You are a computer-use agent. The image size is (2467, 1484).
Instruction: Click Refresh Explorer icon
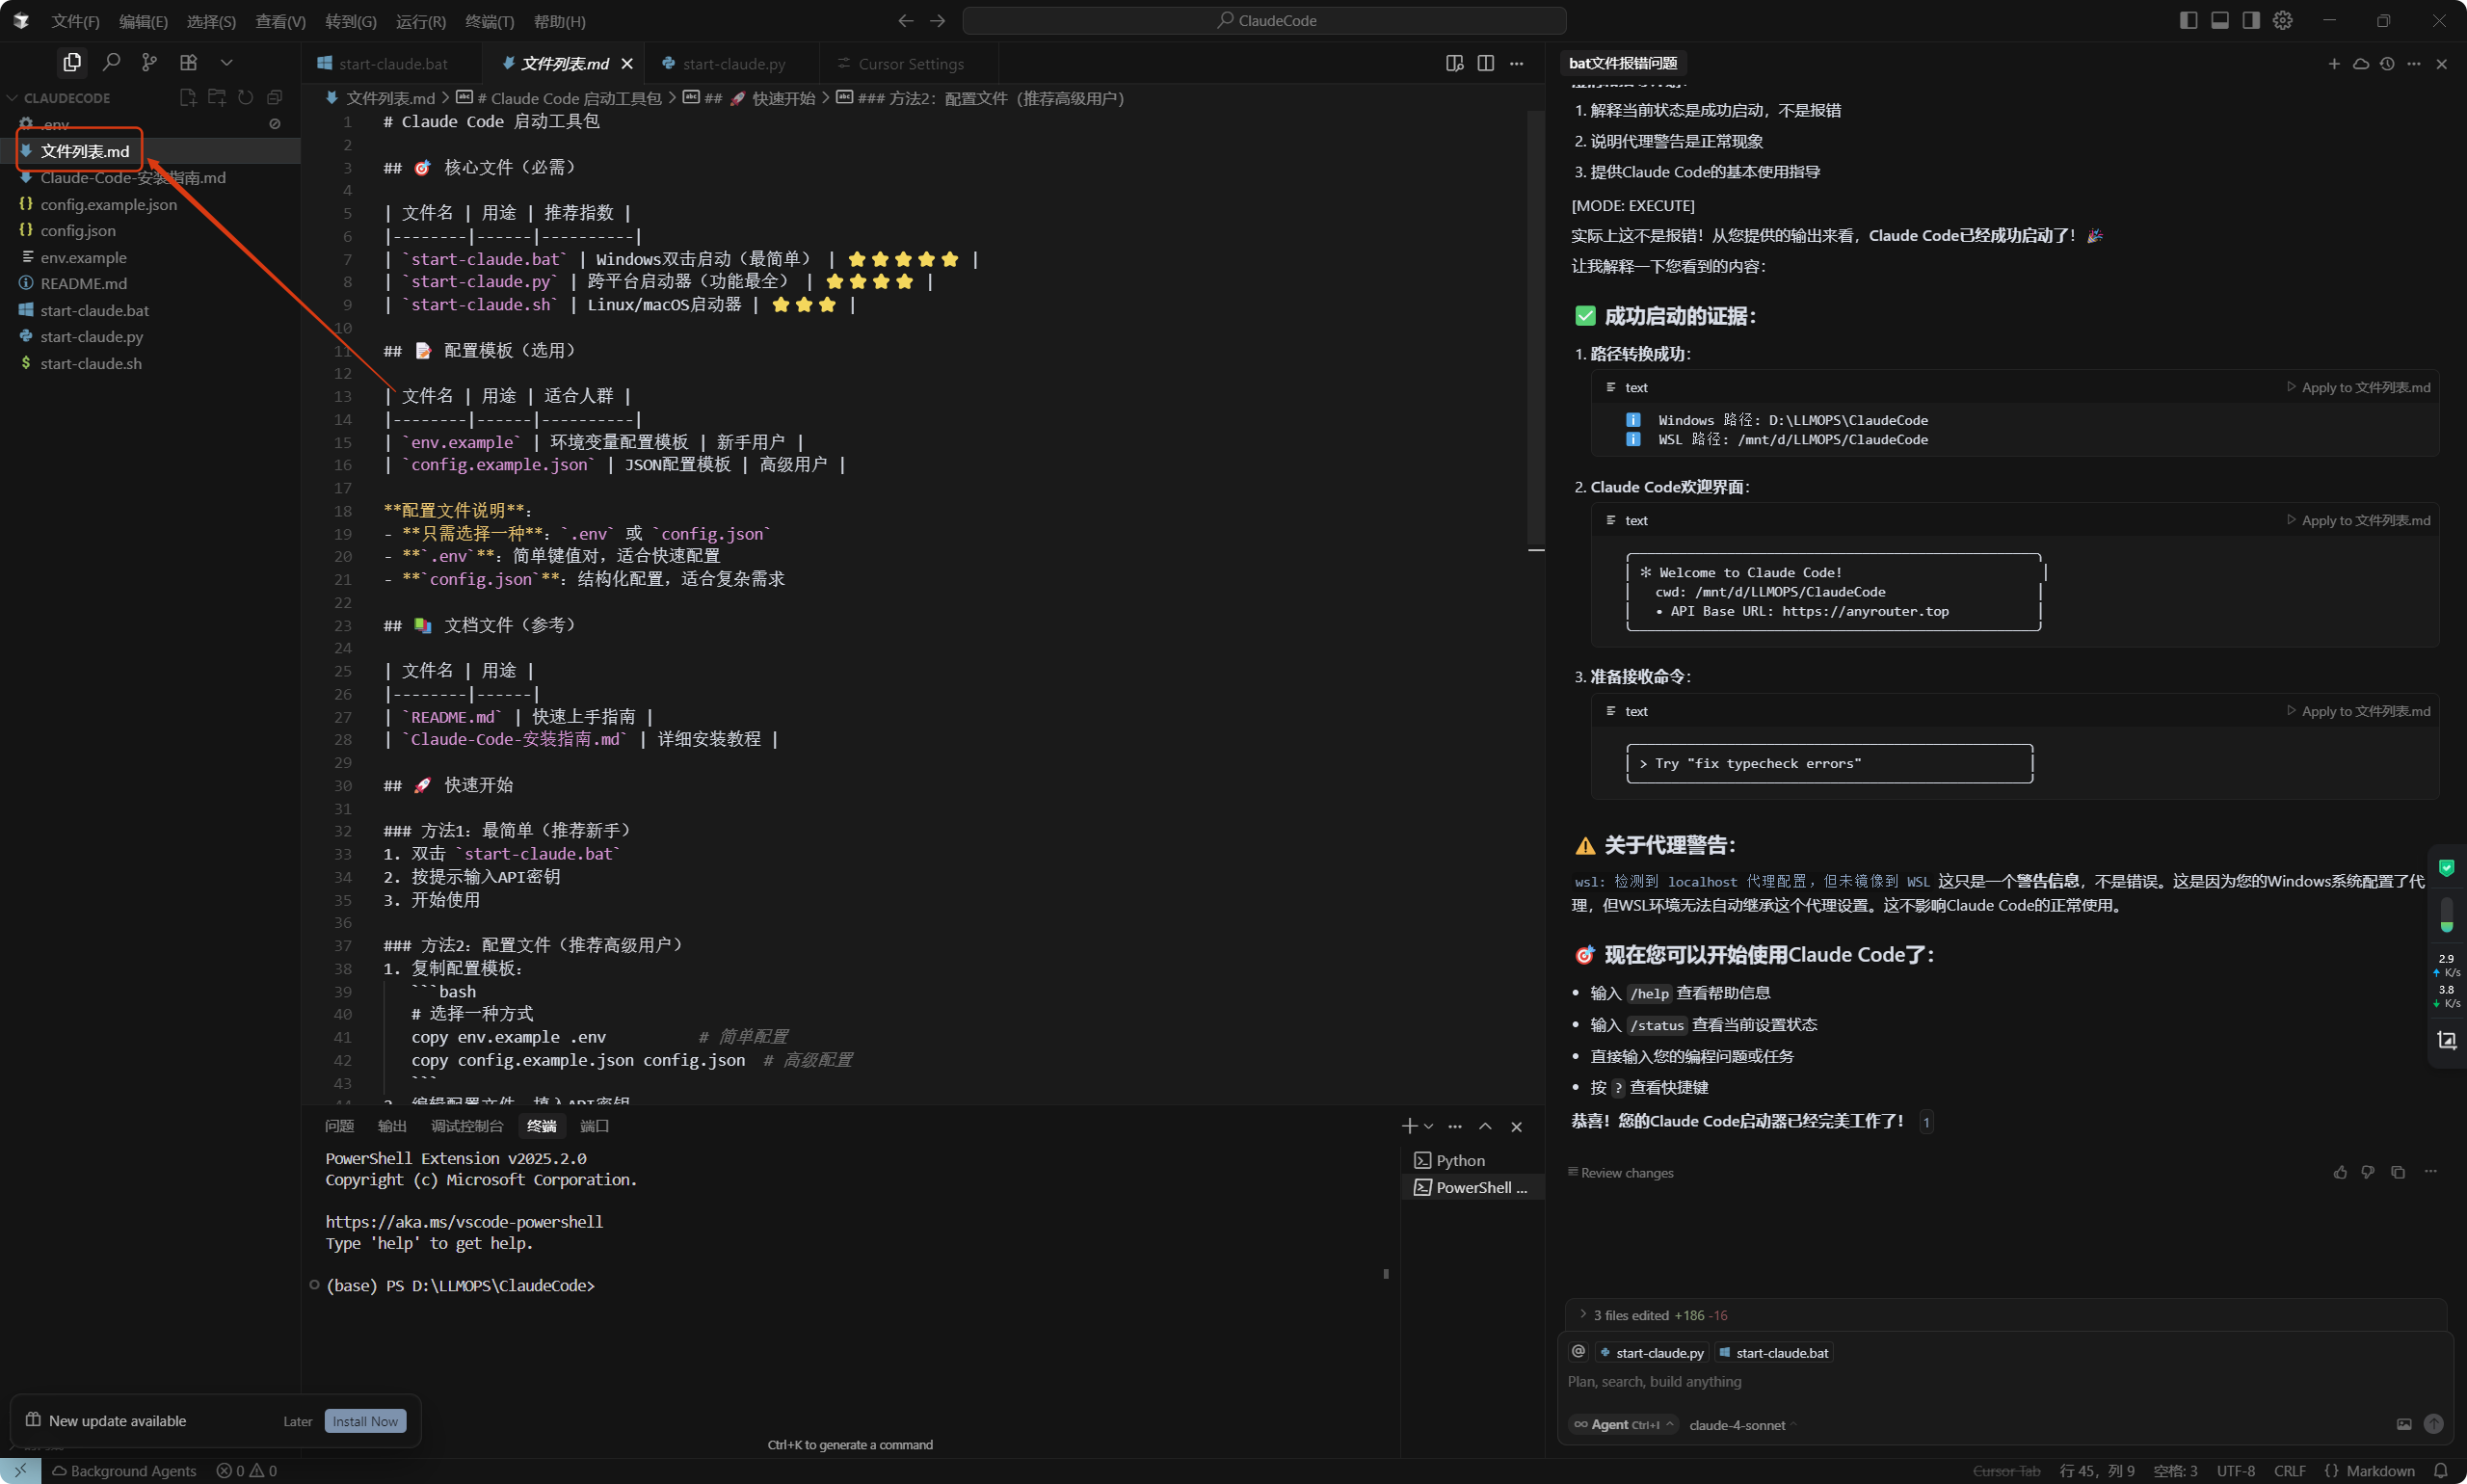tap(245, 97)
